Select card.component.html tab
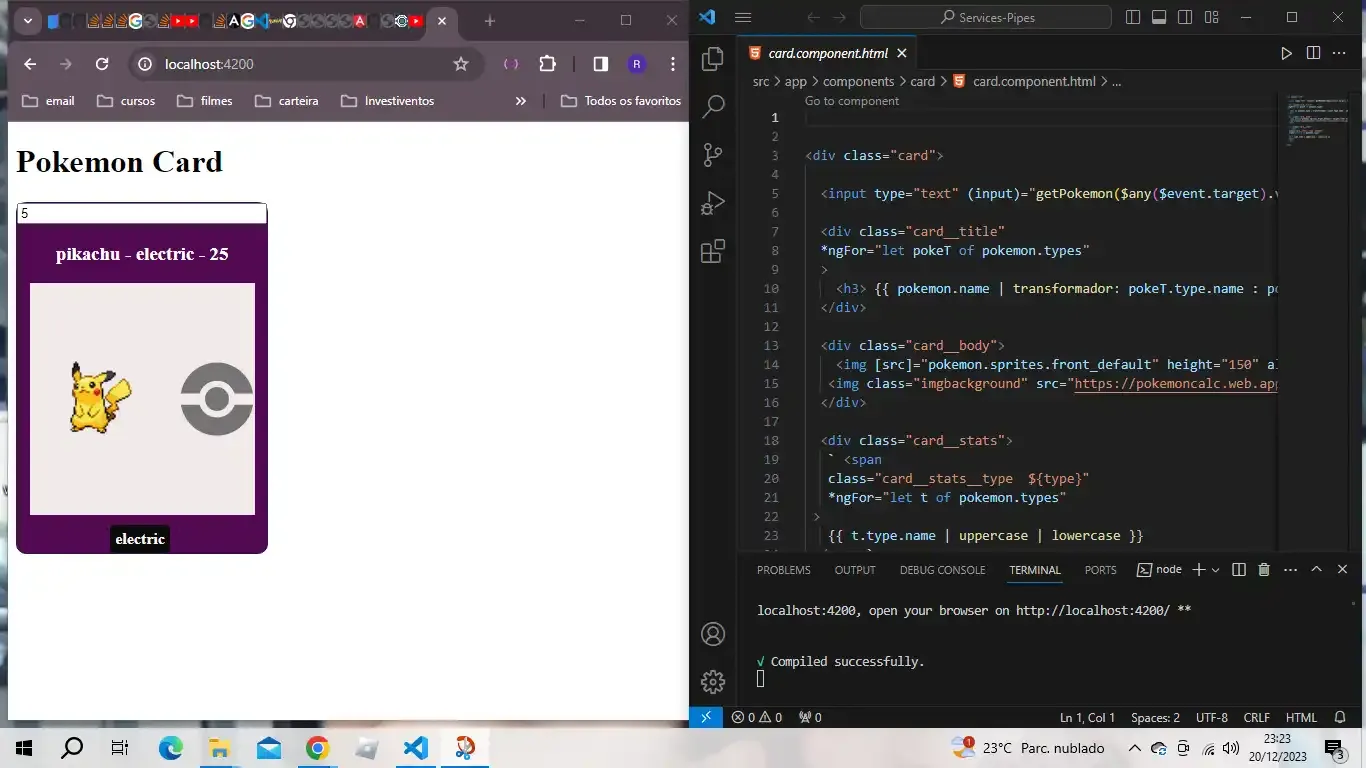This screenshot has width=1366, height=768. (x=826, y=53)
